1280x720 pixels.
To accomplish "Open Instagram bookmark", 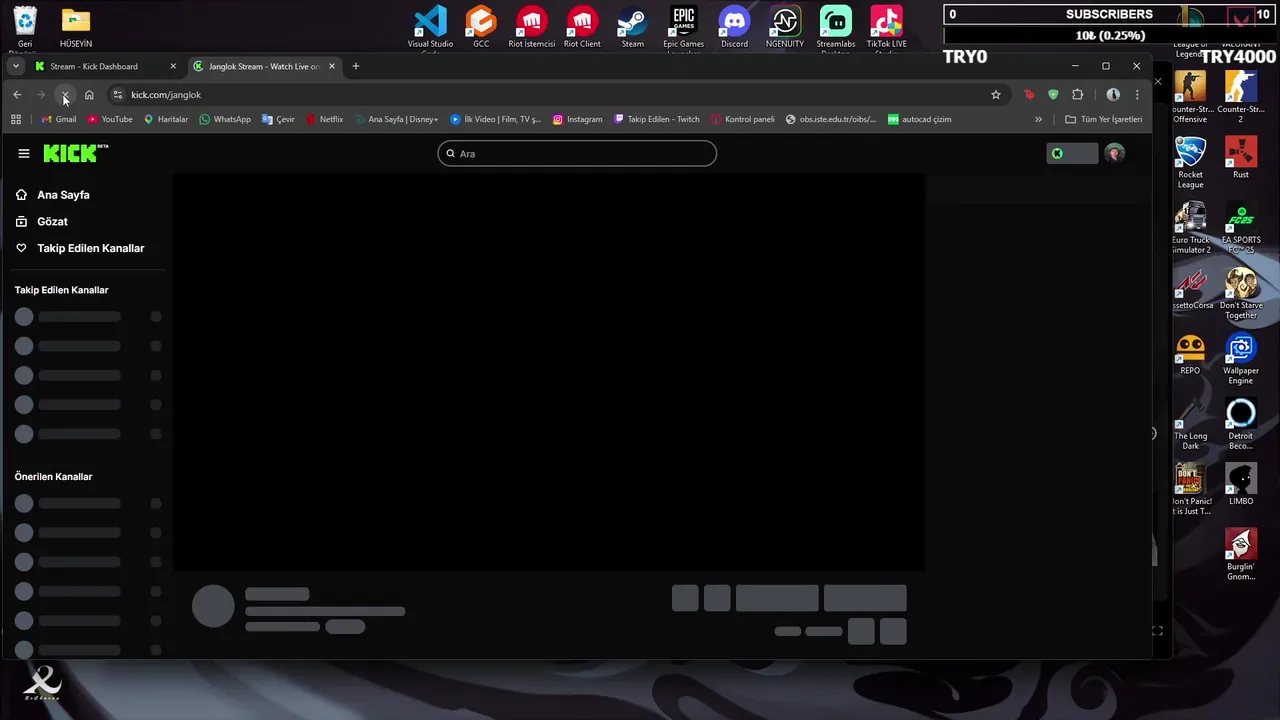I will pos(578,119).
